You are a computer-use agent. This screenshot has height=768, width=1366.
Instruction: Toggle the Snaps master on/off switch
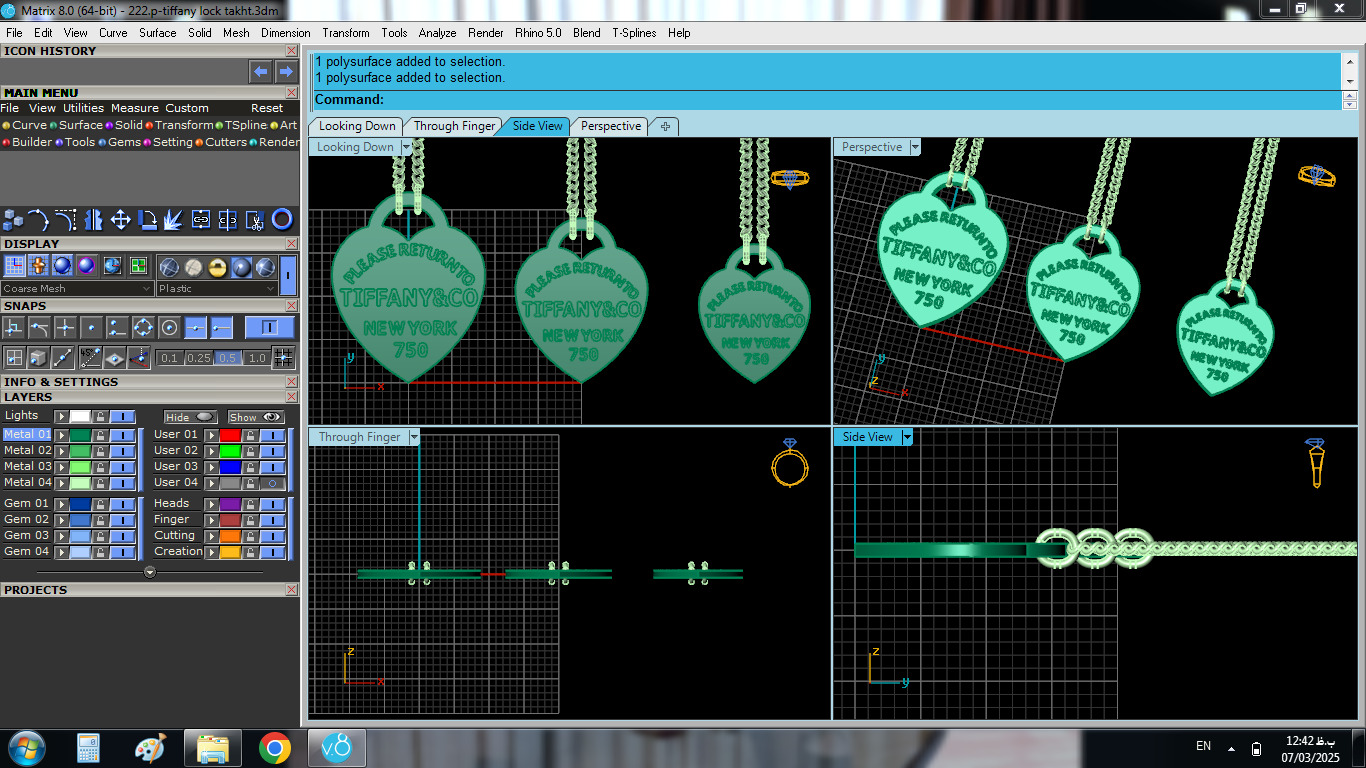click(269, 327)
